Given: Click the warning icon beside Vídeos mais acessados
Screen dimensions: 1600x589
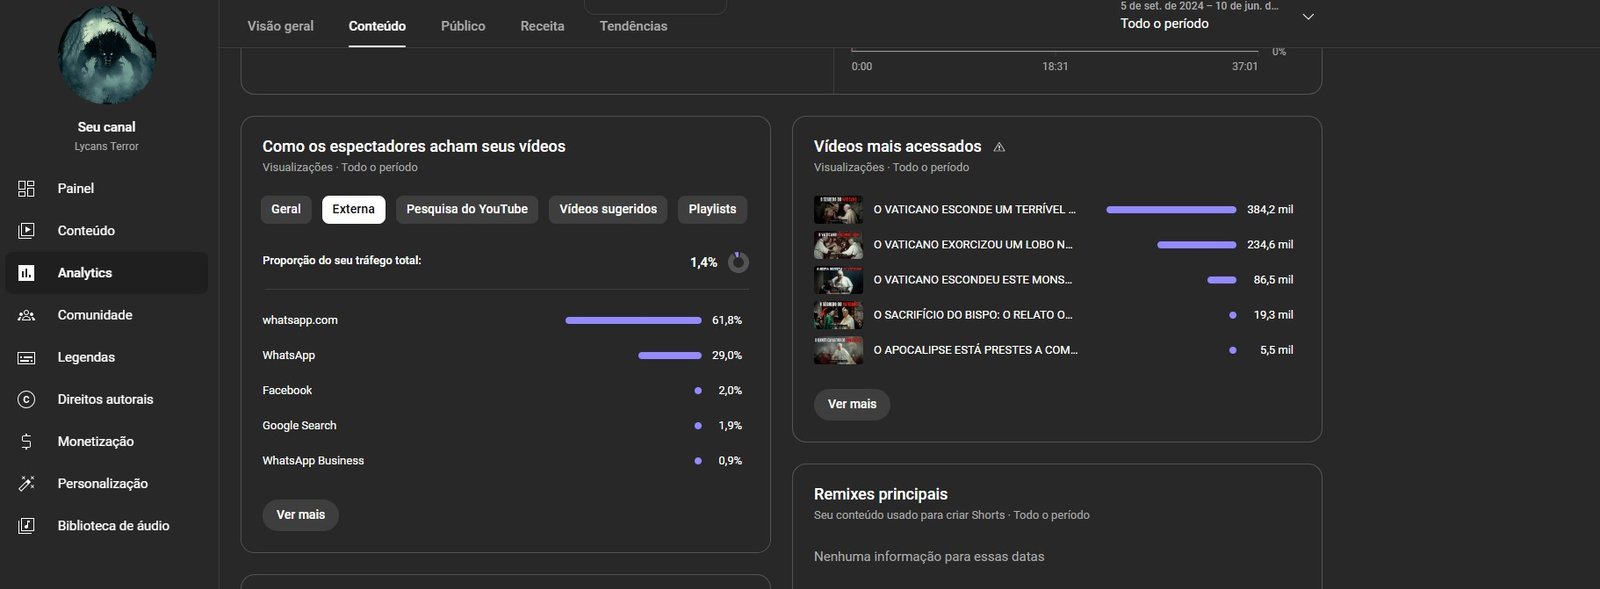Looking at the screenshot, I should [999, 147].
